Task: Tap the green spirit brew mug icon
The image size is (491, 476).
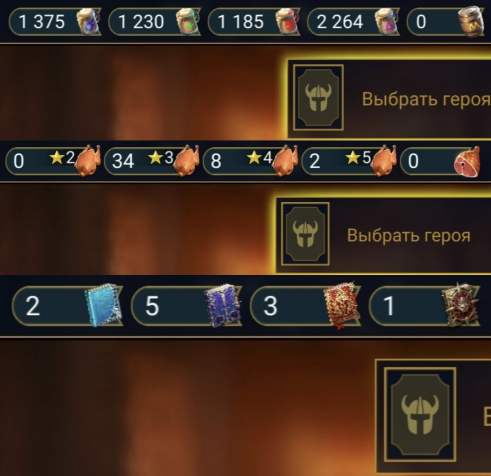Action: (x=188, y=21)
